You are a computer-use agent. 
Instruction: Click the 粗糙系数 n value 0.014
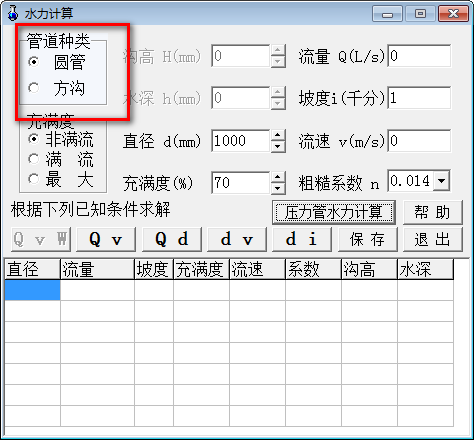pyautogui.click(x=411, y=181)
